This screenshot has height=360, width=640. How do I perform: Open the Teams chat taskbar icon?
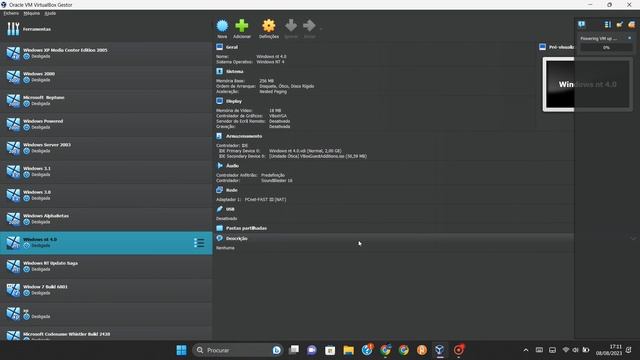[312, 350]
